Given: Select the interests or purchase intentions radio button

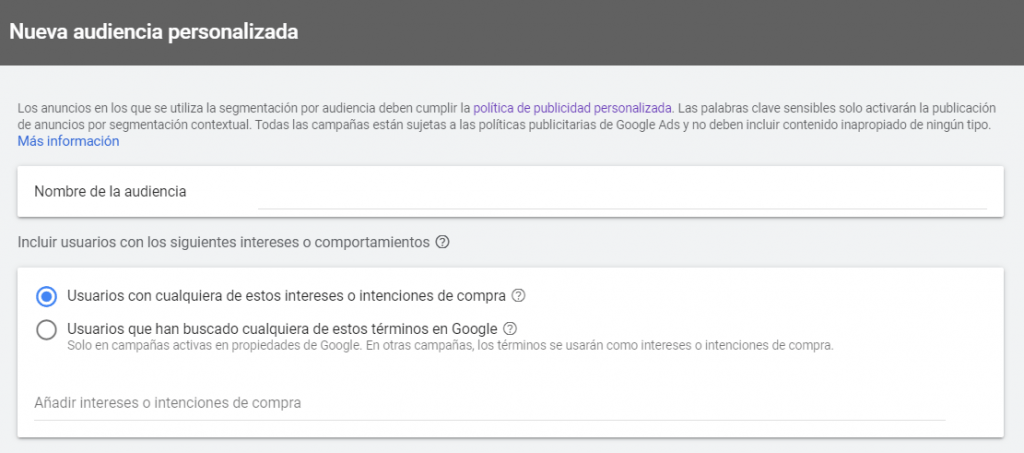Looking at the screenshot, I should [46, 296].
